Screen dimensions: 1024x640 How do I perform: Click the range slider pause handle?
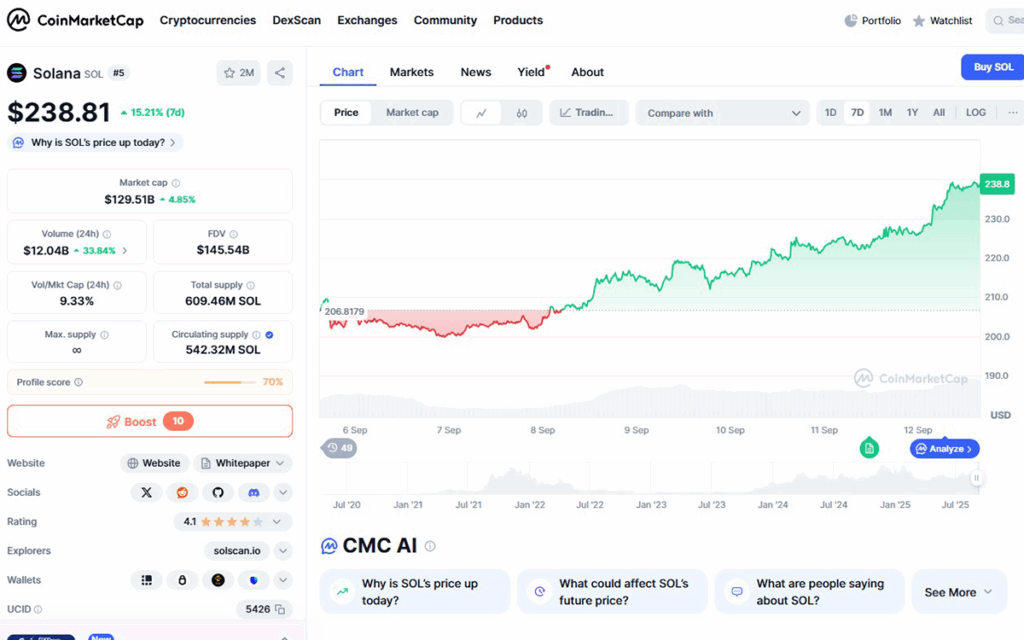[976, 478]
